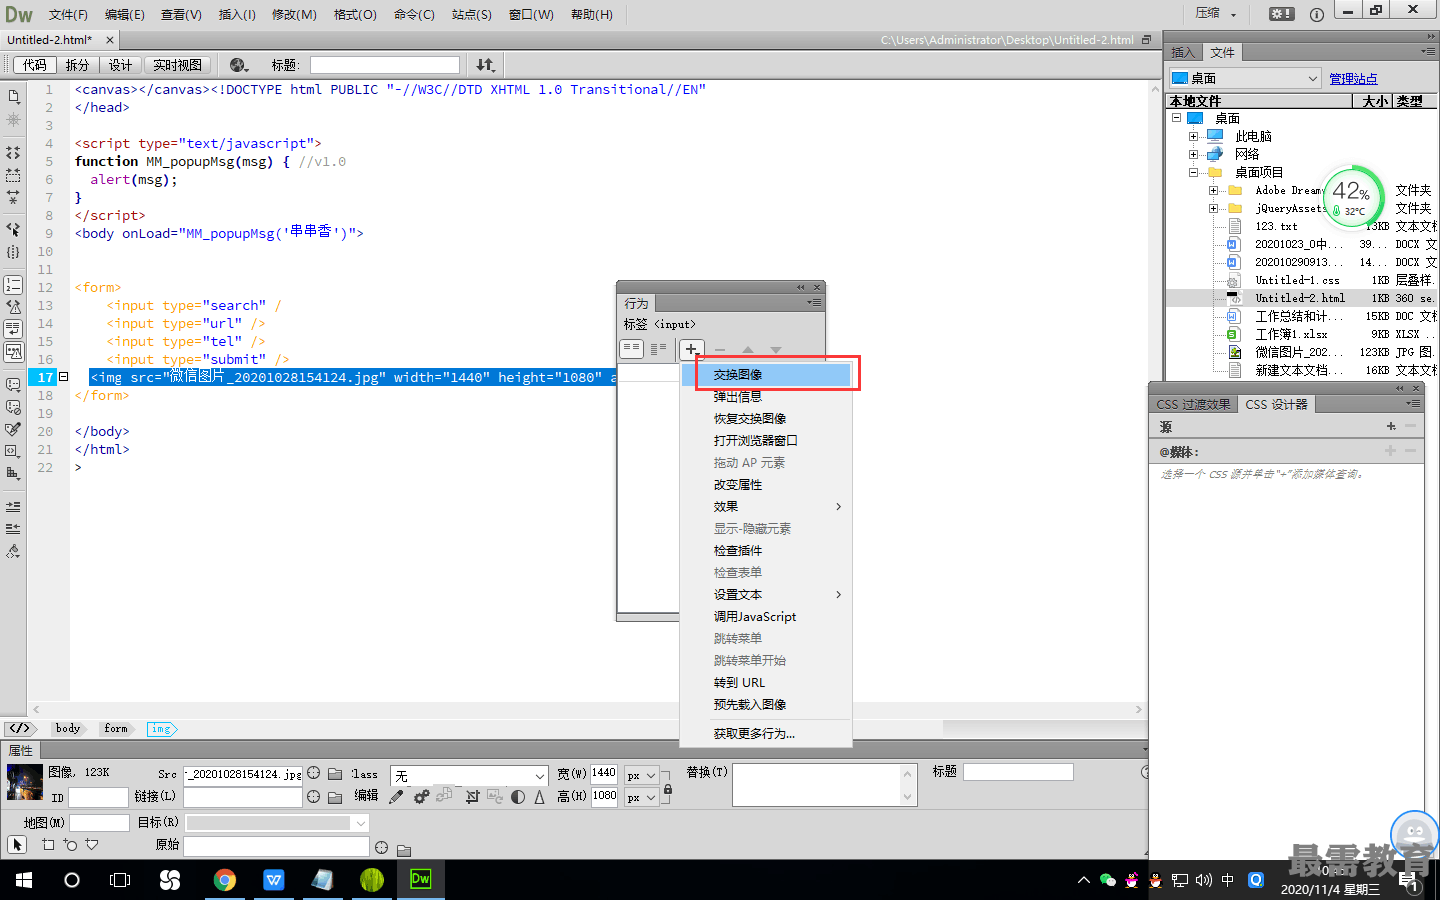Expand the 网络 tree node
Image resolution: width=1440 pixels, height=900 pixels.
1193,154
